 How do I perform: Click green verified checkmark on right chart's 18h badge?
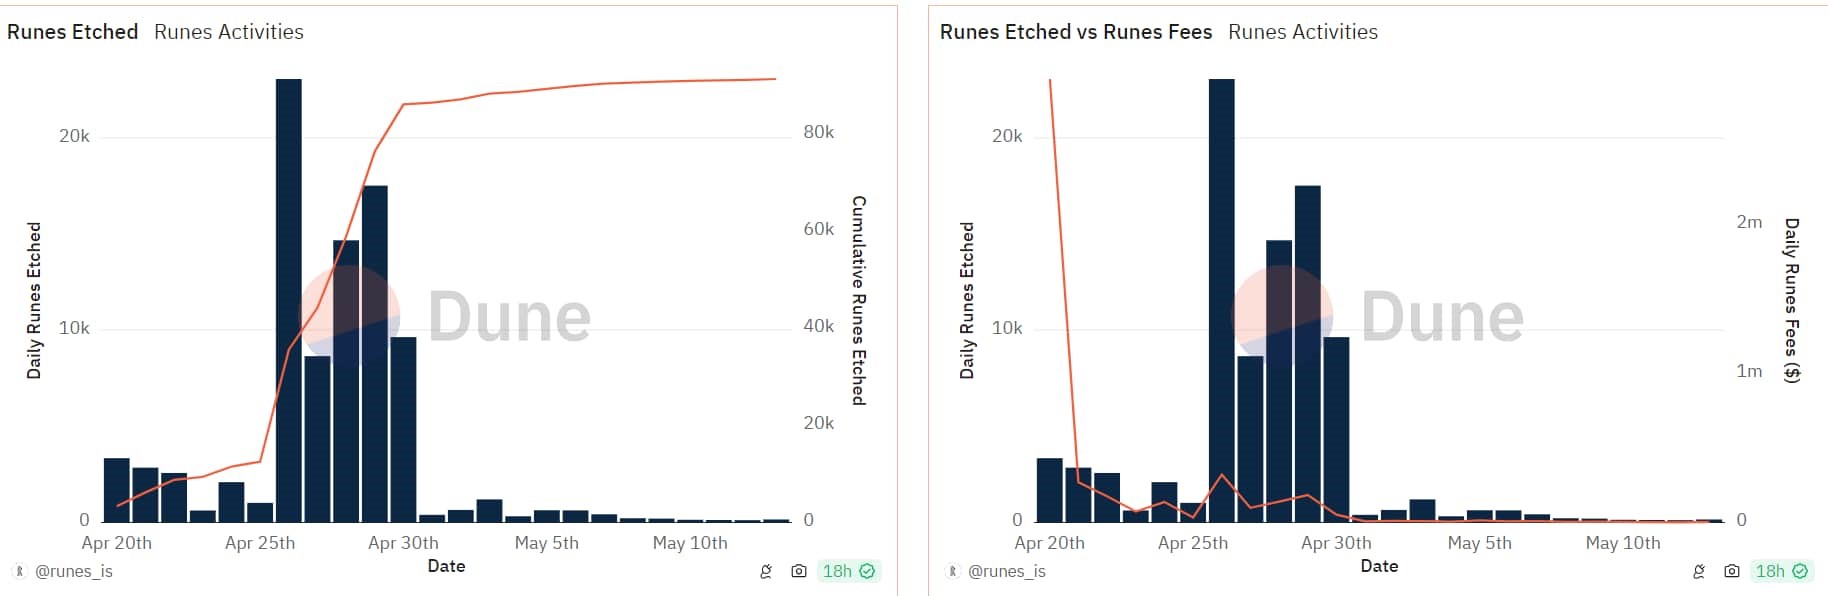1800,571
